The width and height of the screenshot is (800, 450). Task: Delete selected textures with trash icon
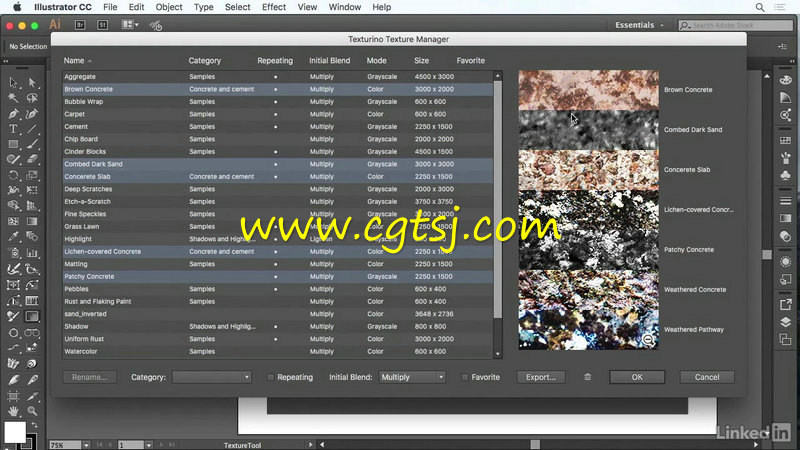coord(588,377)
